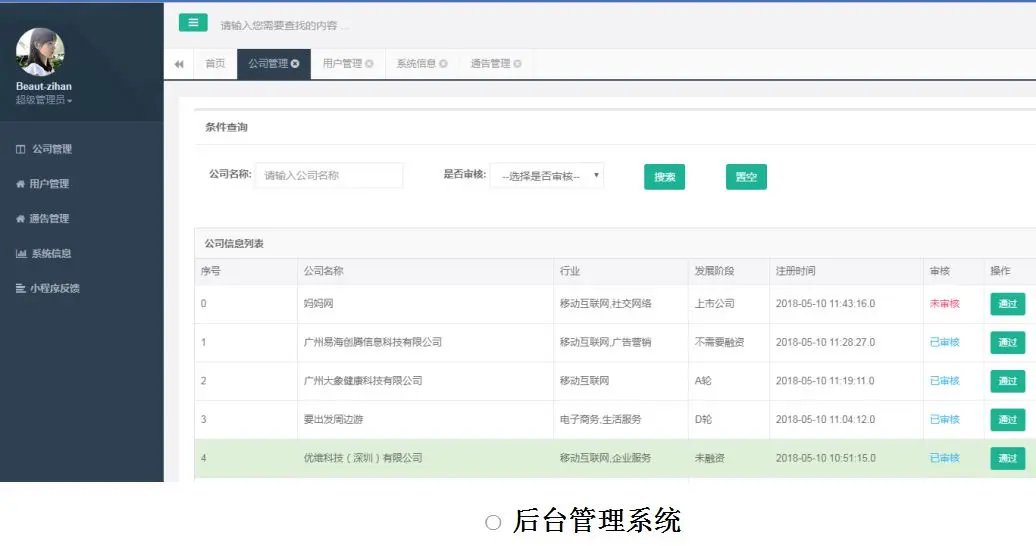1036x546 pixels.
Task: Click 通过 for 优维科技（深圳）有限公司
Action: click(1007, 458)
